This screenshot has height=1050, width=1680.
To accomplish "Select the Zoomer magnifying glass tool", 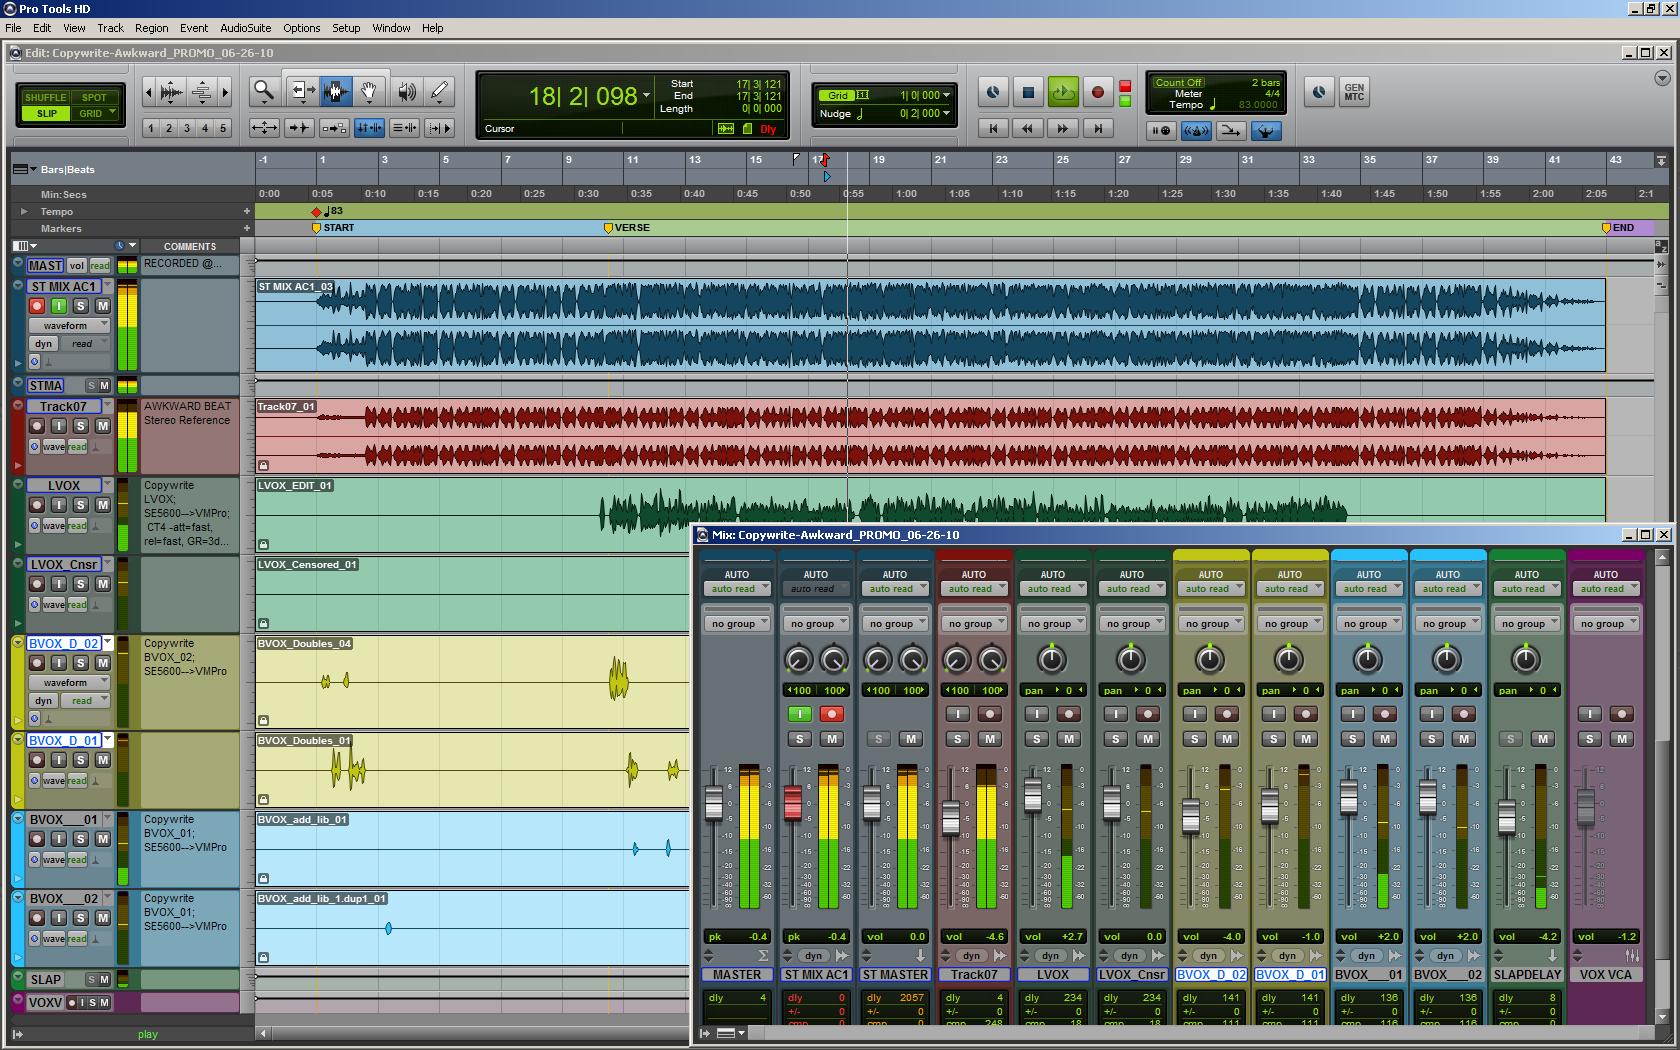I will (x=264, y=92).
